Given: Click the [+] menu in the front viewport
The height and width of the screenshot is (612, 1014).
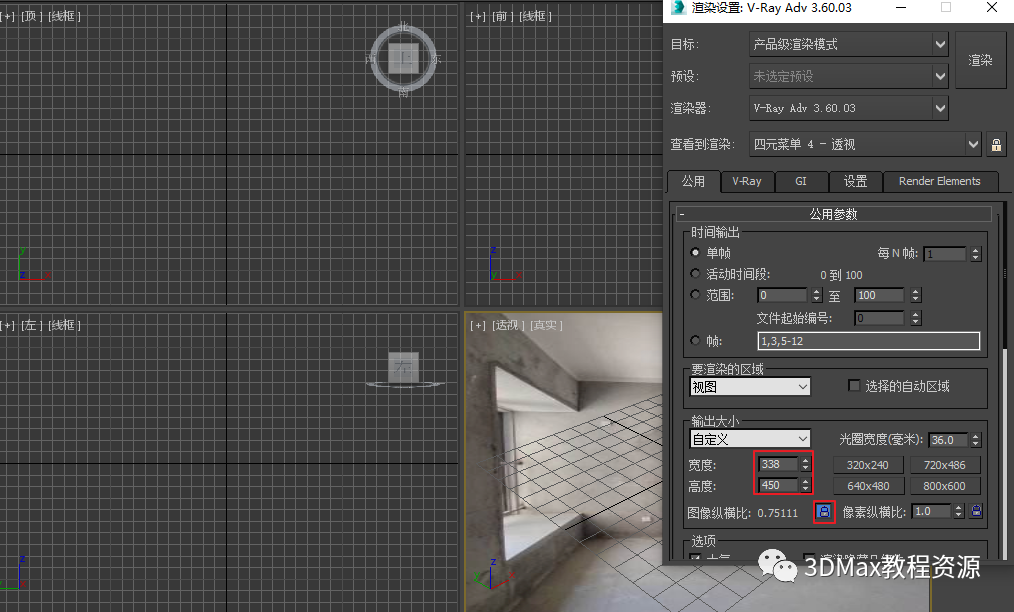Looking at the screenshot, I should pos(478,16).
